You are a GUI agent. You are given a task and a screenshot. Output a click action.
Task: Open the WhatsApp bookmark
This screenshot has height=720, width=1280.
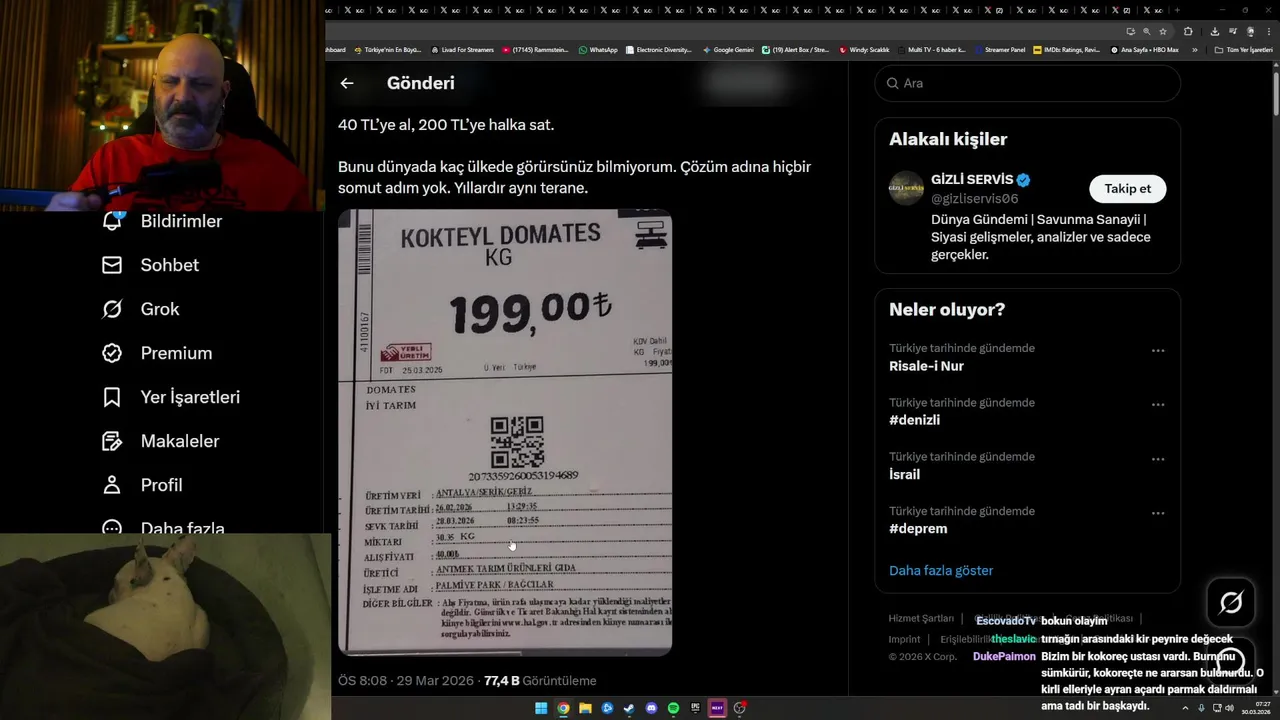598,50
